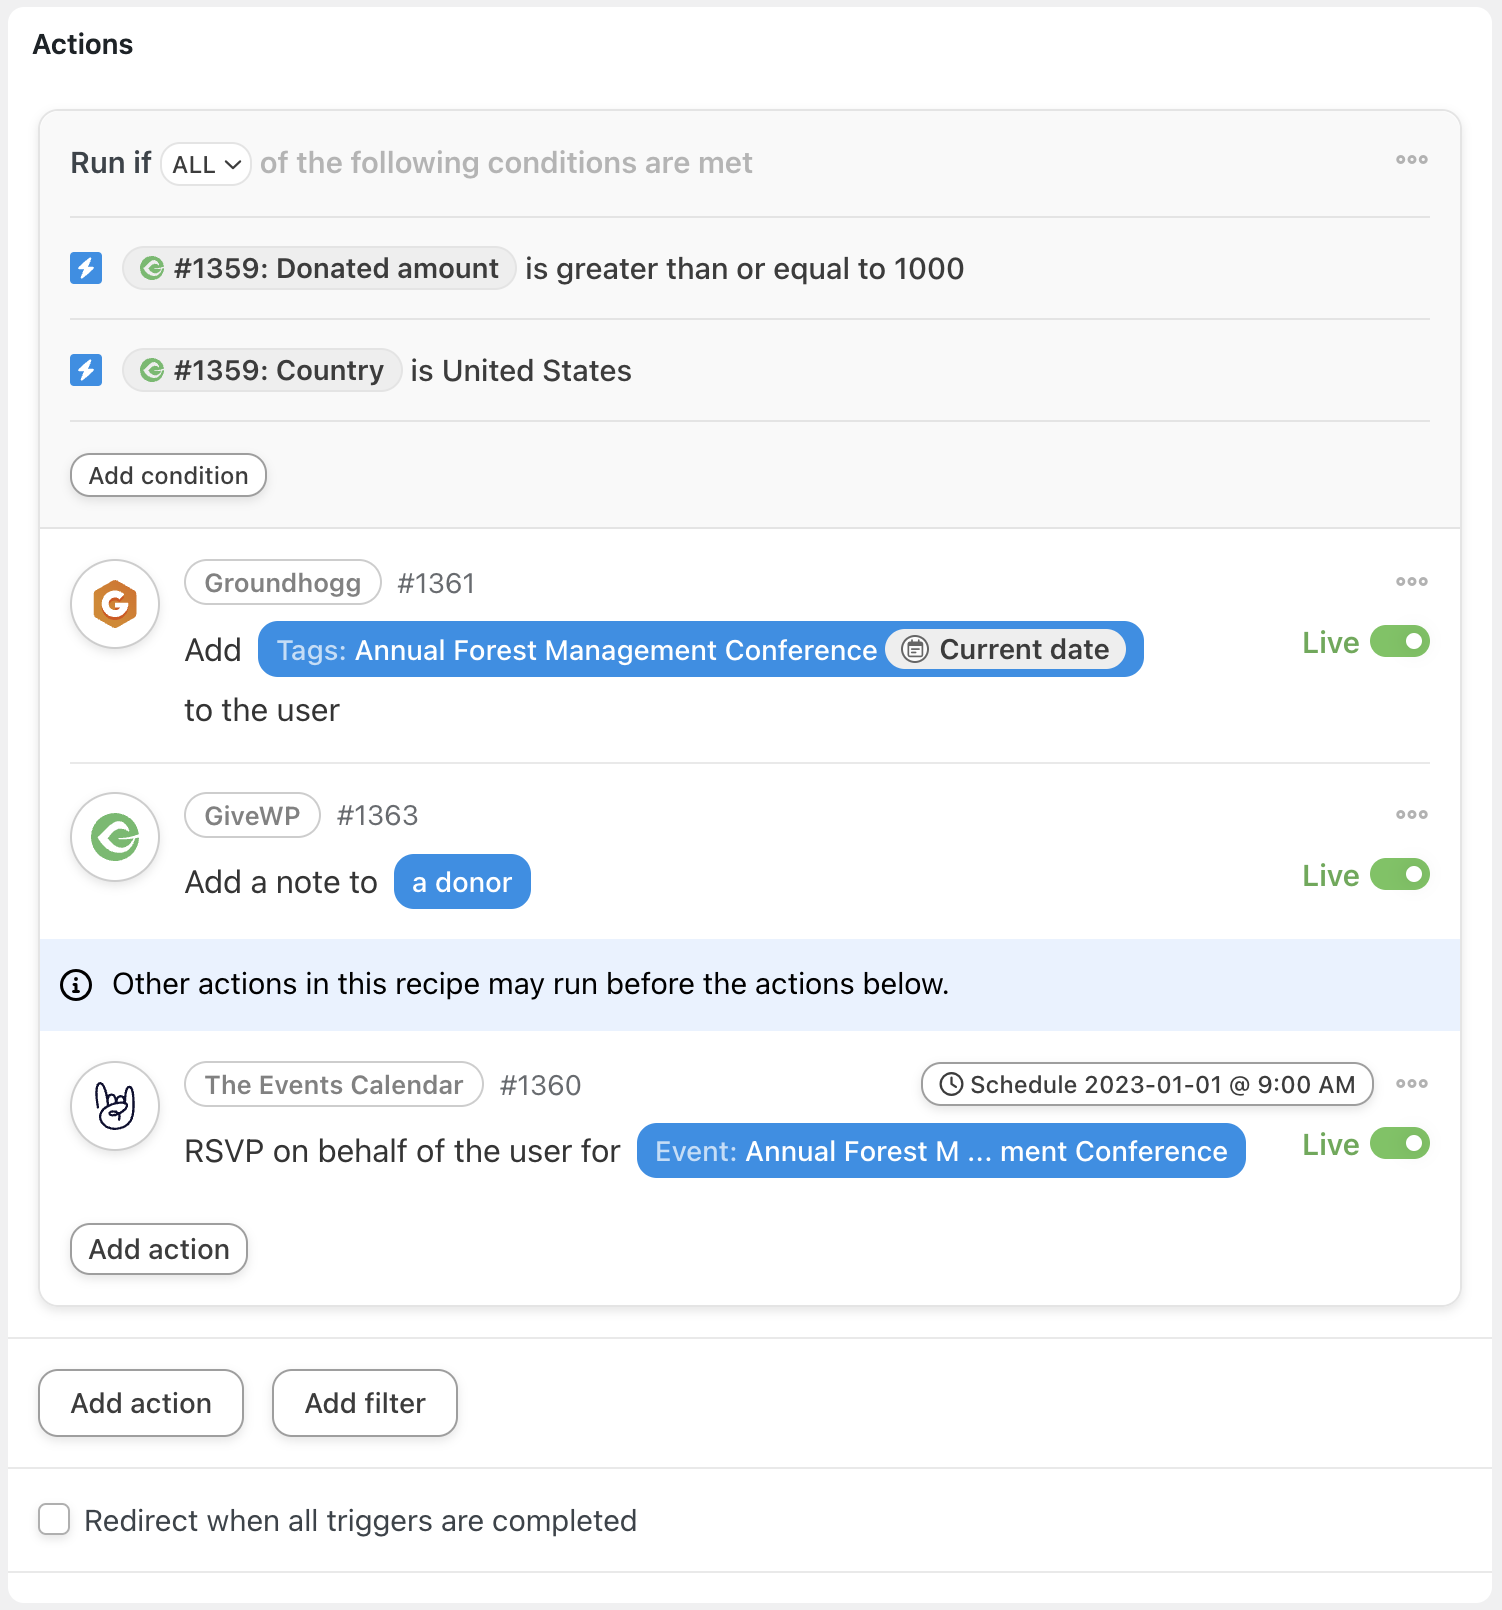
Task: Toggle Live switch for Events Calendar action
Action: point(1399,1144)
